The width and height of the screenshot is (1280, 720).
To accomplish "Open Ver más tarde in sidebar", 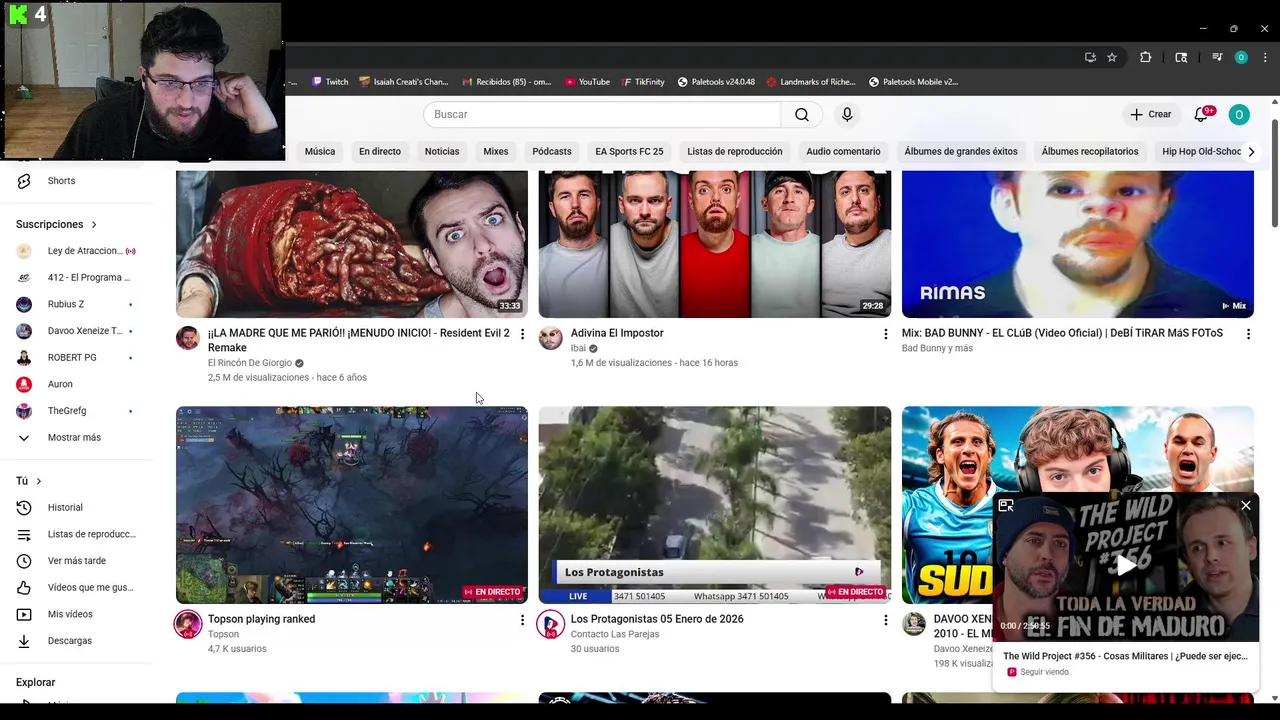I will (77, 561).
